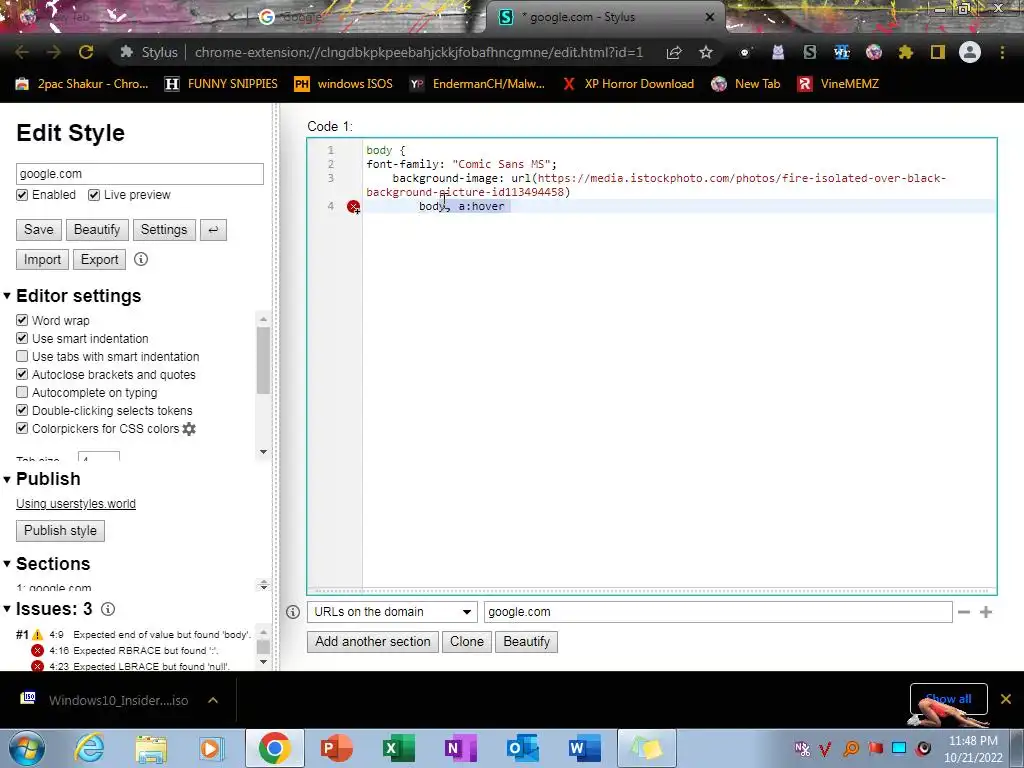Toggle the browser side panel icon
The width and height of the screenshot is (1024, 768).
[938, 52]
